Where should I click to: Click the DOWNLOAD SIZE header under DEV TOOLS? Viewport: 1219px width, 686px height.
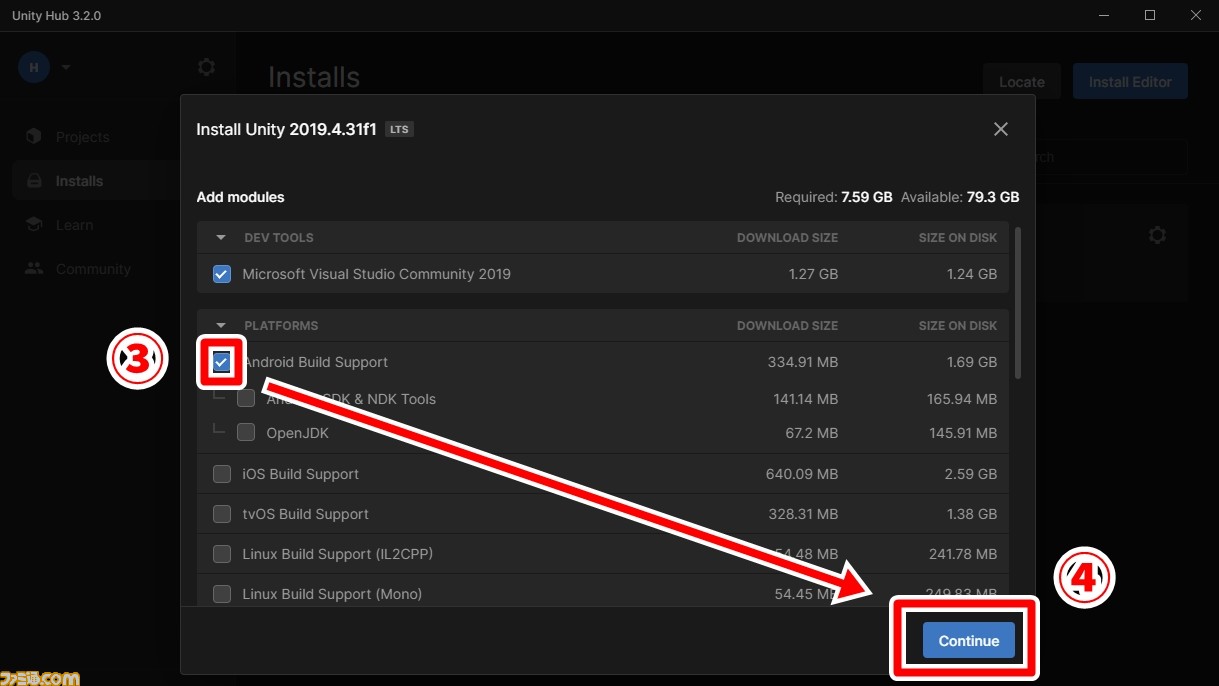coord(787,238)
